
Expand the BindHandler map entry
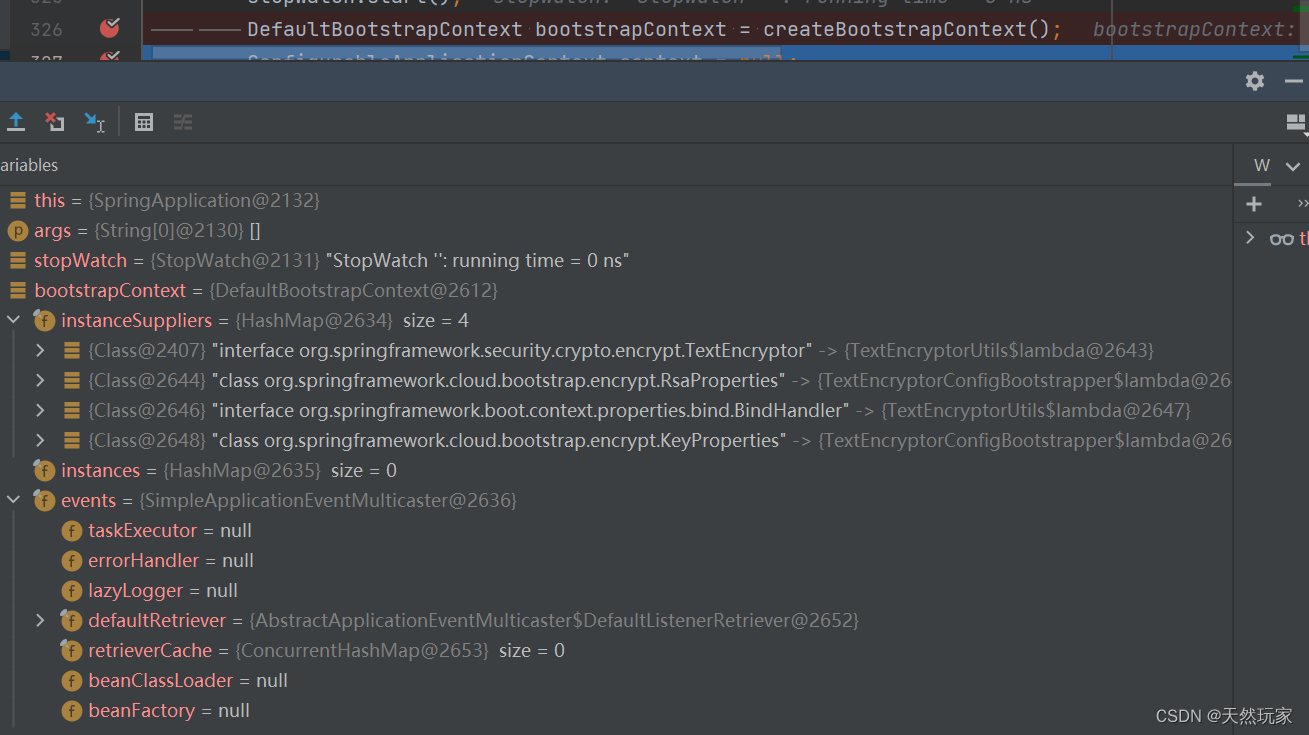click(x=40, y=410)
